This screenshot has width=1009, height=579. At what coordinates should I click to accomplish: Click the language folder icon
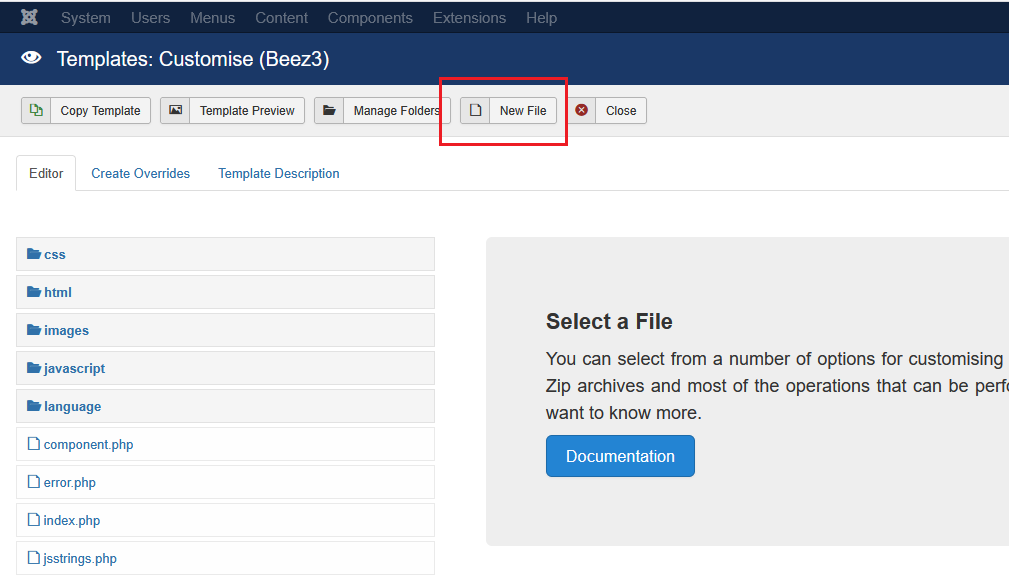33,406
